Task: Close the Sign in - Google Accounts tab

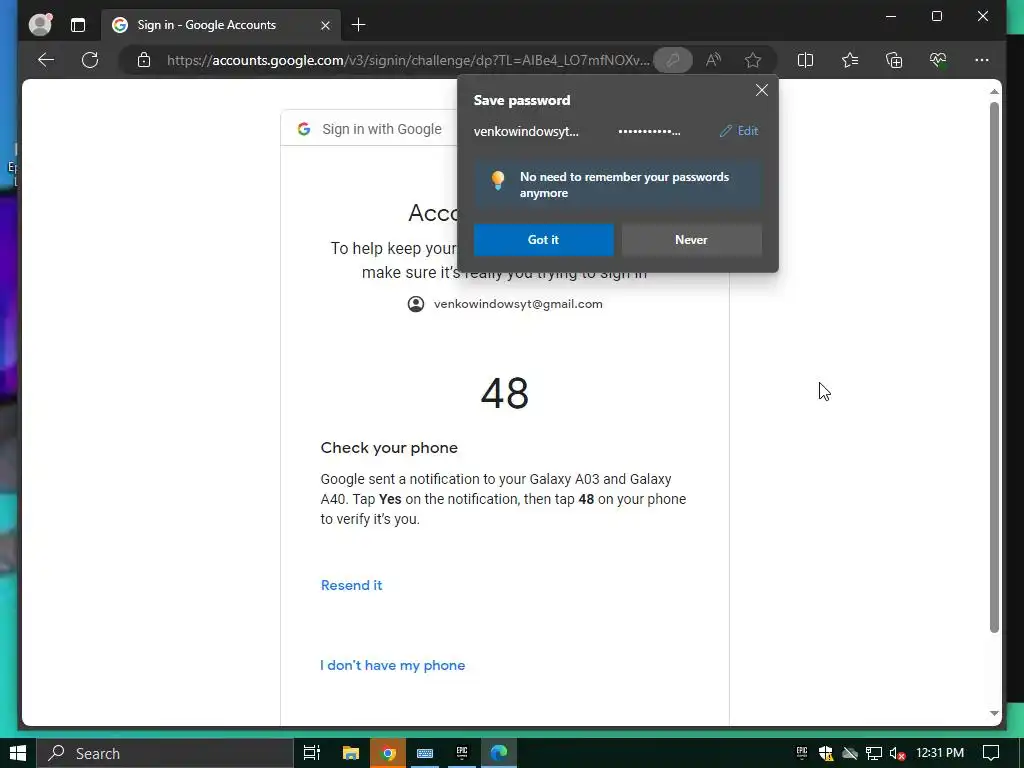Action: pyautogui.click(x=325, y=25)
